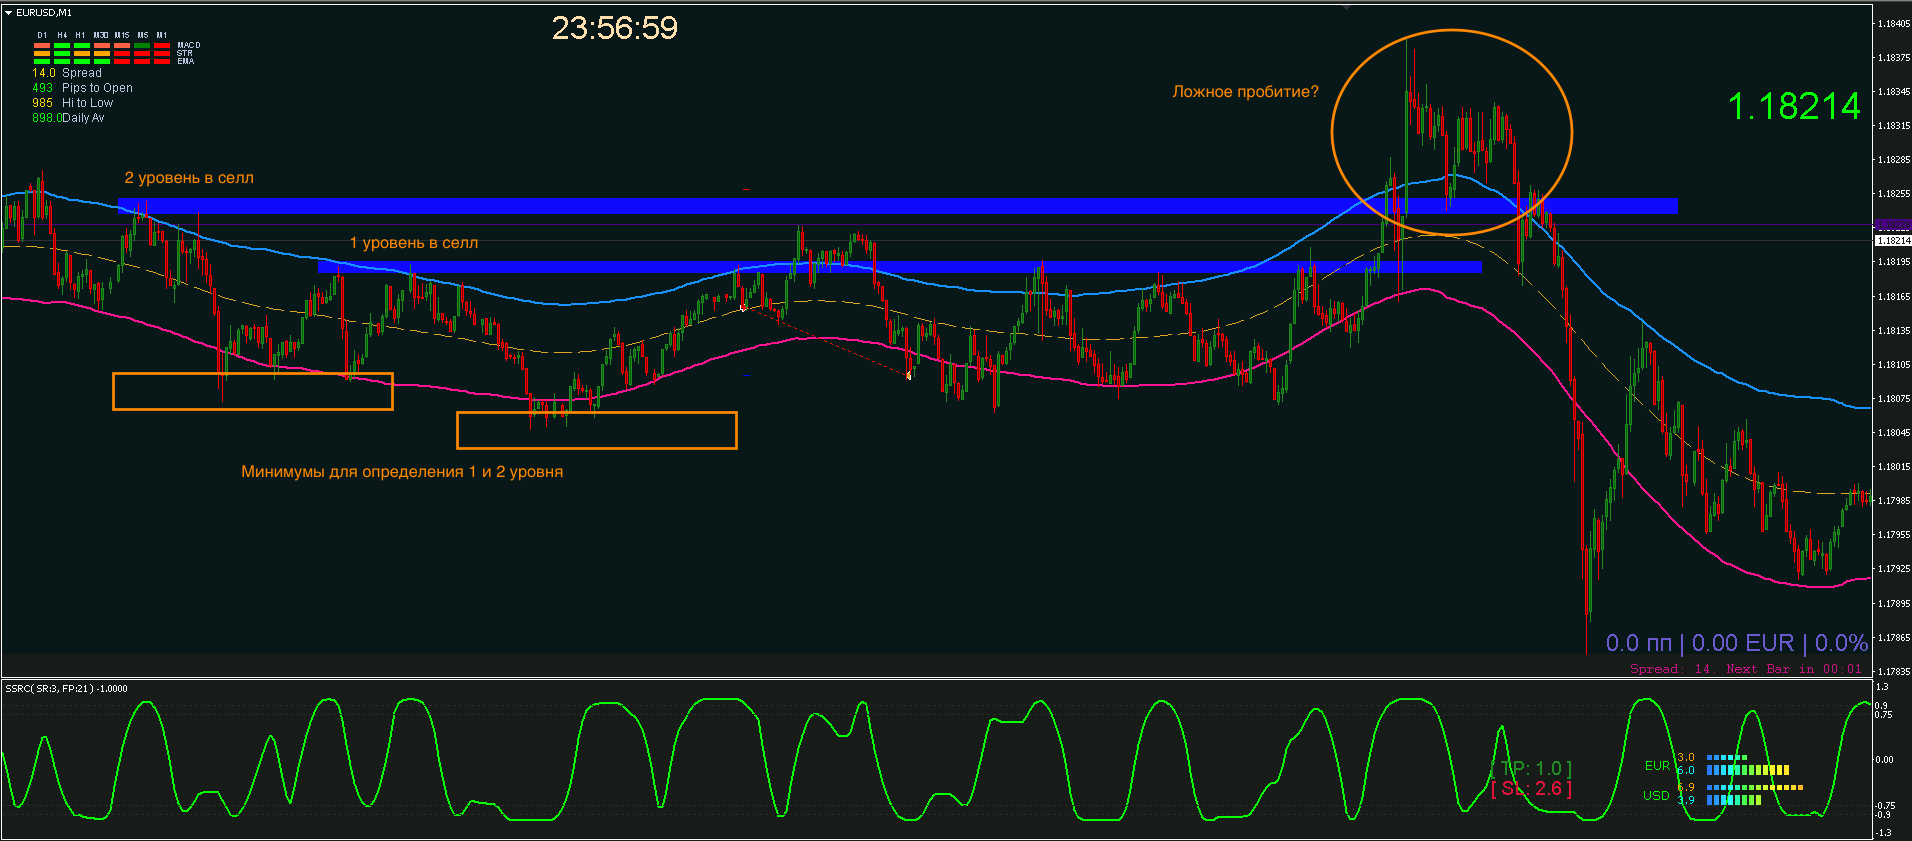Click the 1.18405 price axis label

[x=1894, y=23]
